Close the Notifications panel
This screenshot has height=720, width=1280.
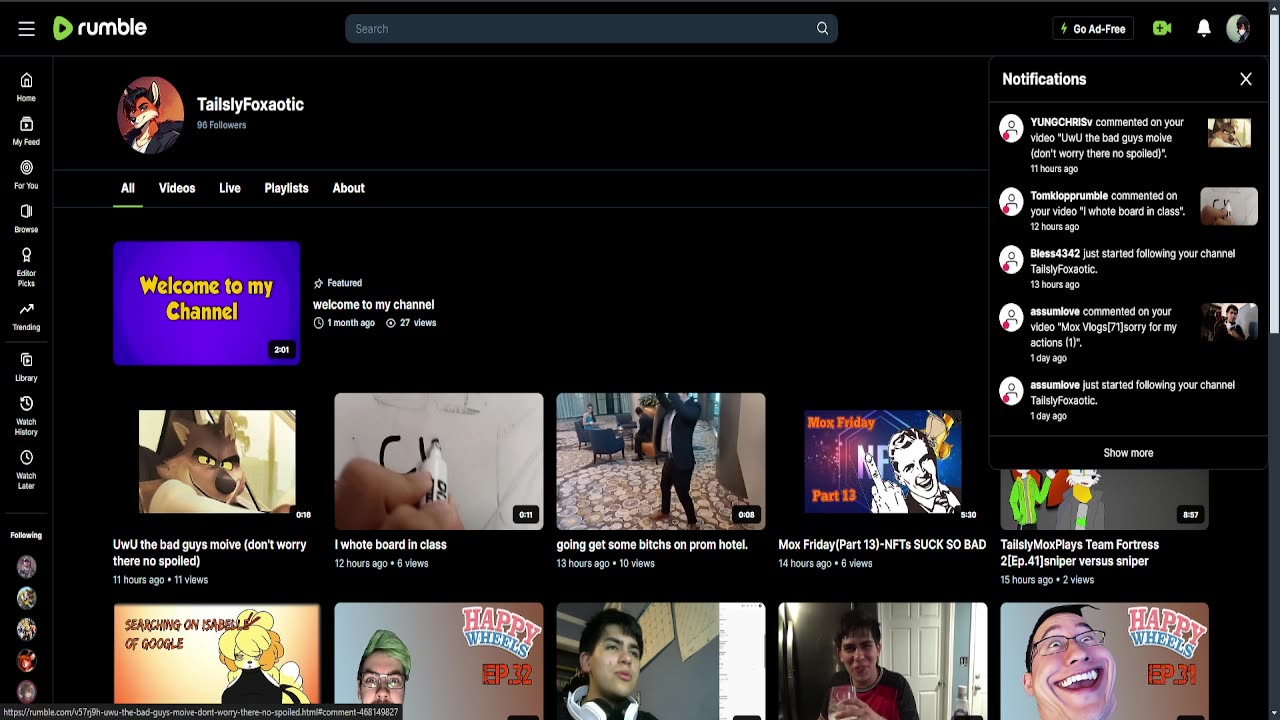pyautogui.click(x=1246, y=79)
